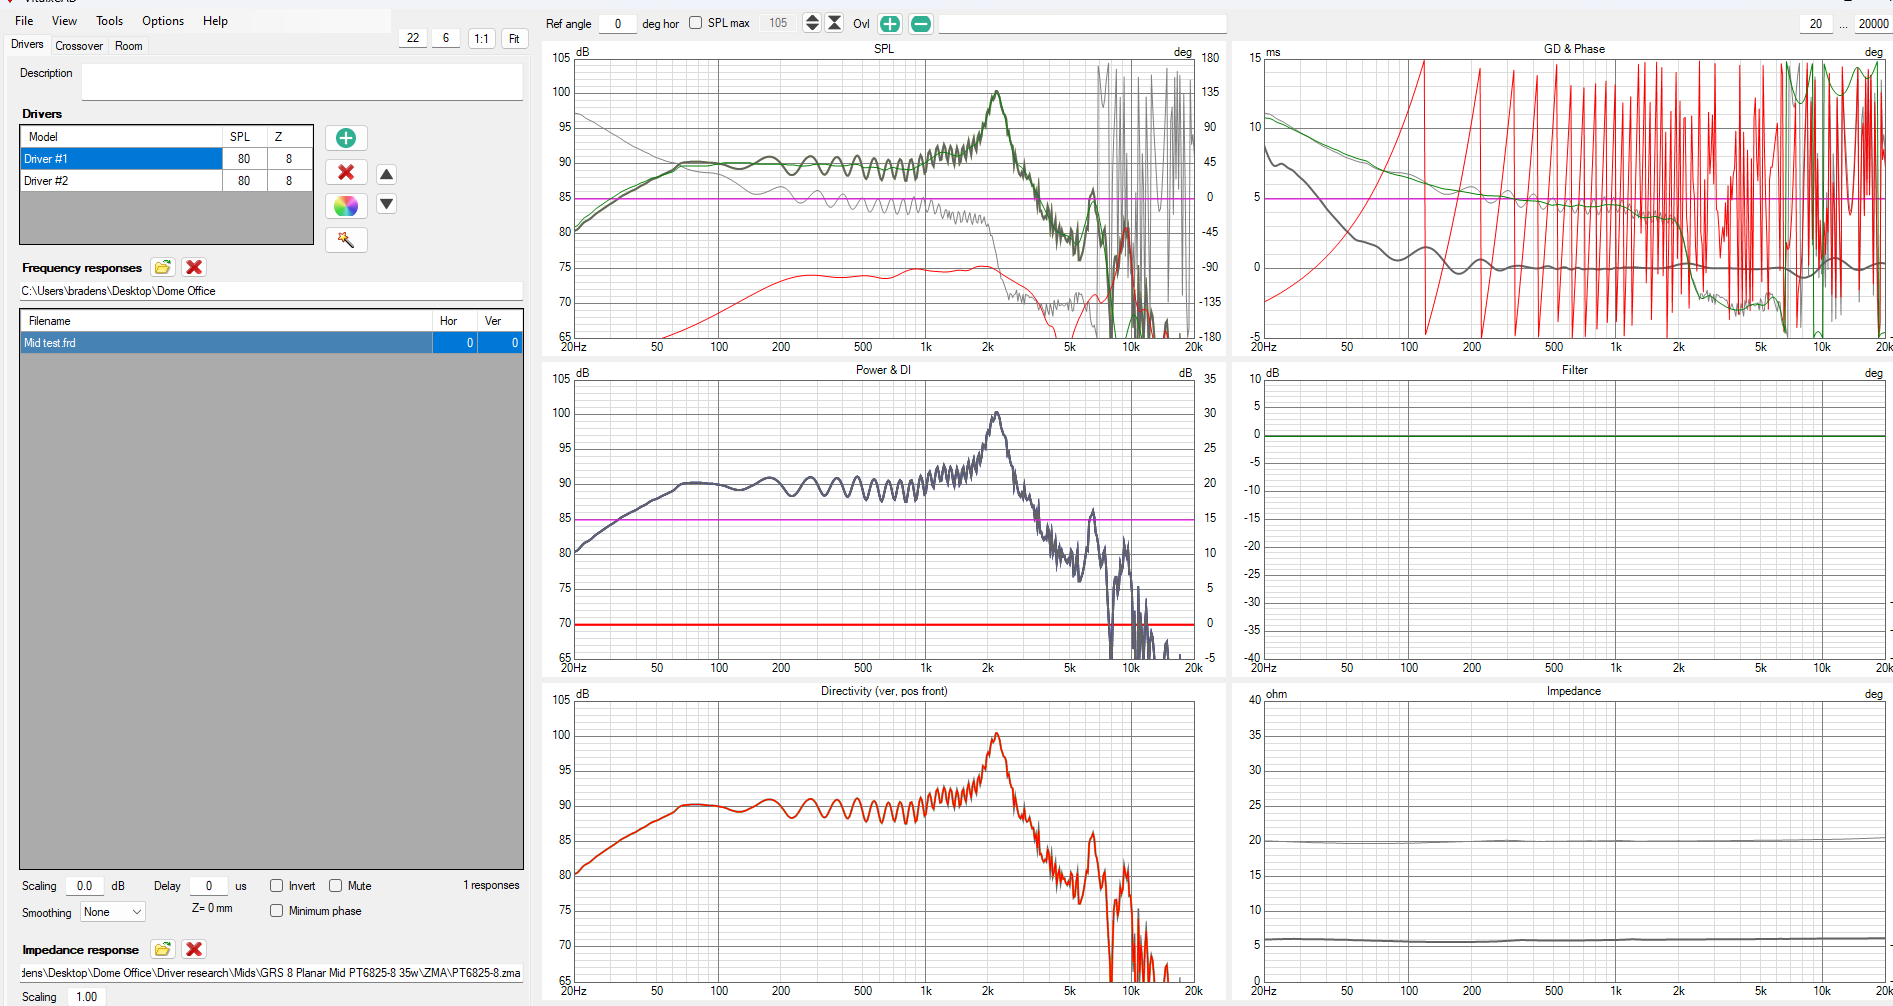Select the Drivers tab
This screenshot has height=1006, width=1893.
(27, 45)
